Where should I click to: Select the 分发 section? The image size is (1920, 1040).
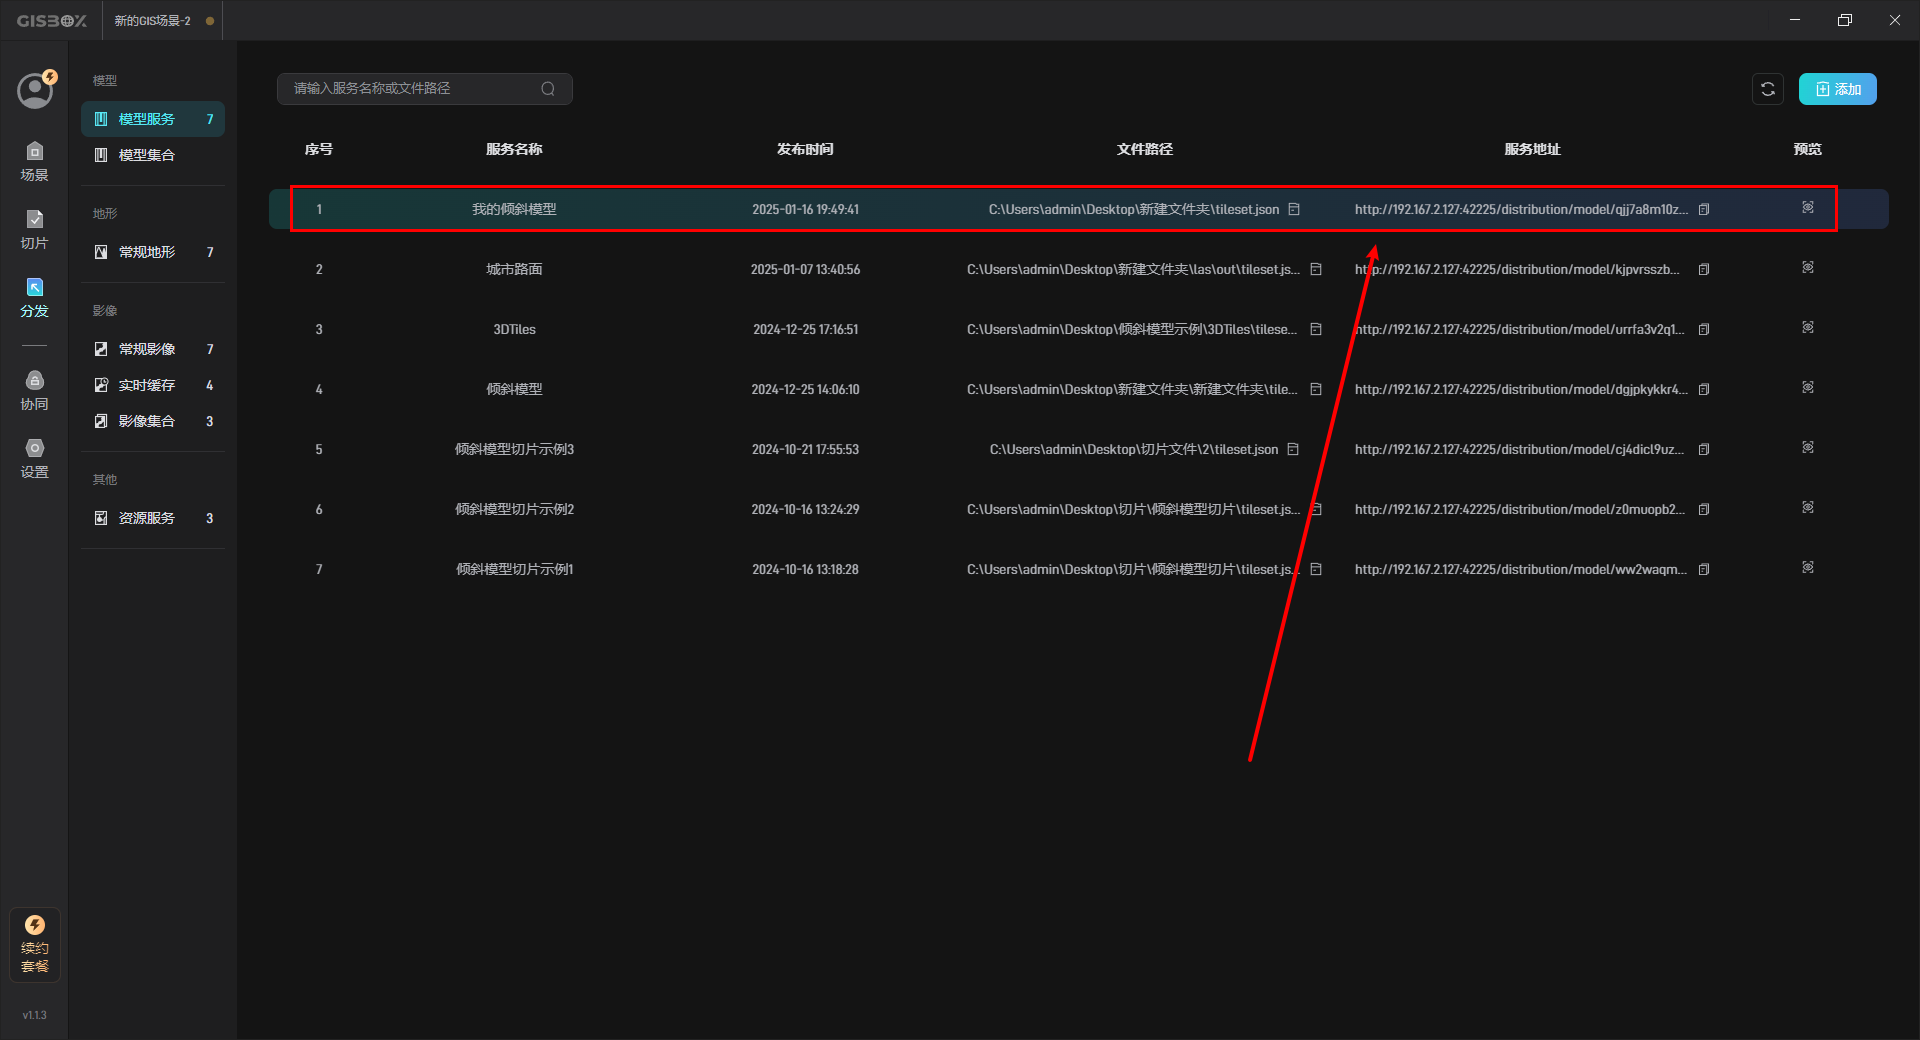click(x=34, y=298)
